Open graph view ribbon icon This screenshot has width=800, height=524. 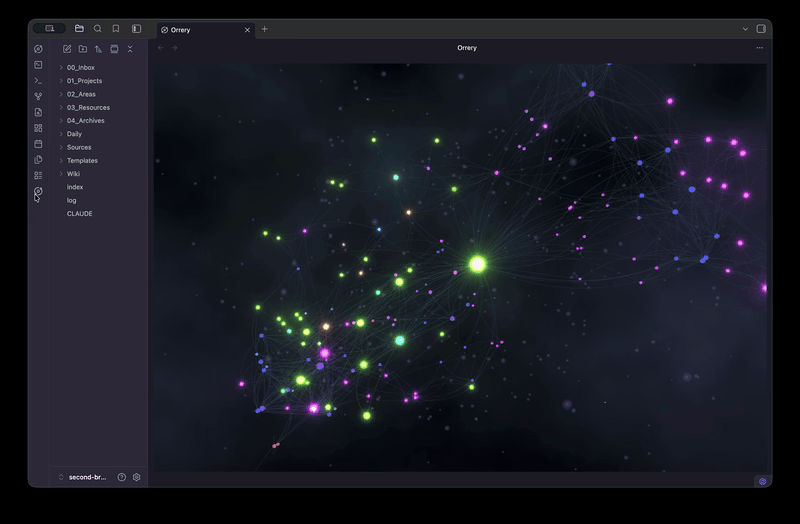[38, 96]
